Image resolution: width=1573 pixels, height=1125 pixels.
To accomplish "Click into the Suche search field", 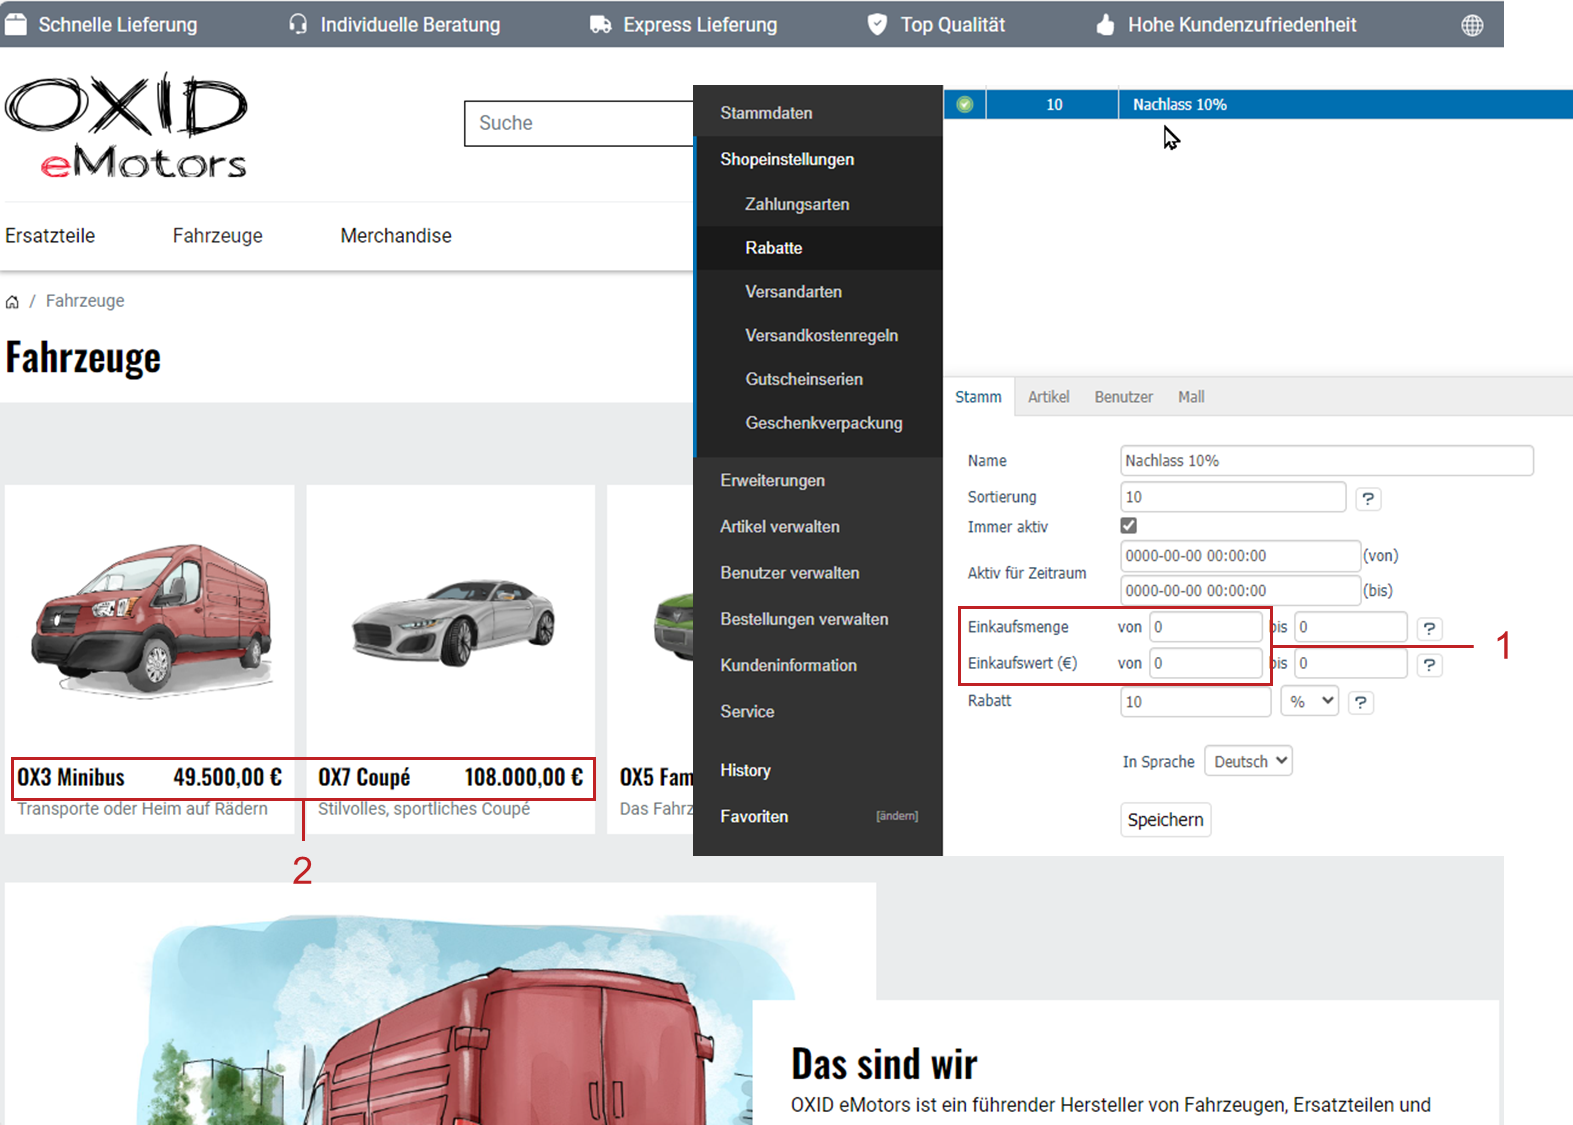I will pos(578,124).
